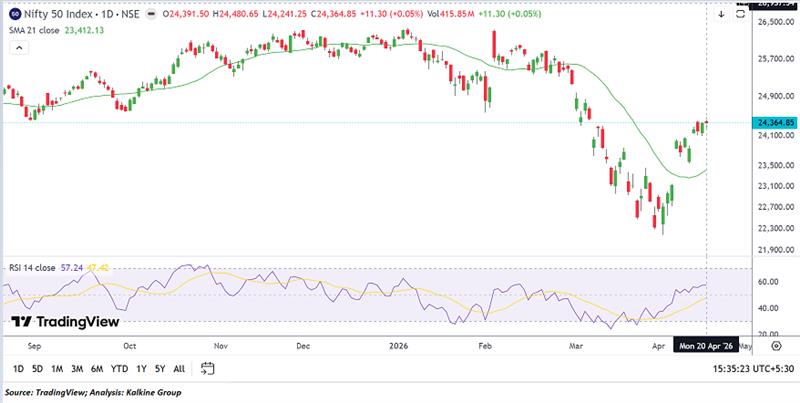The image size is (800, 403).
Task: Click the close price C24,364.85 readout
Action: 333,14
